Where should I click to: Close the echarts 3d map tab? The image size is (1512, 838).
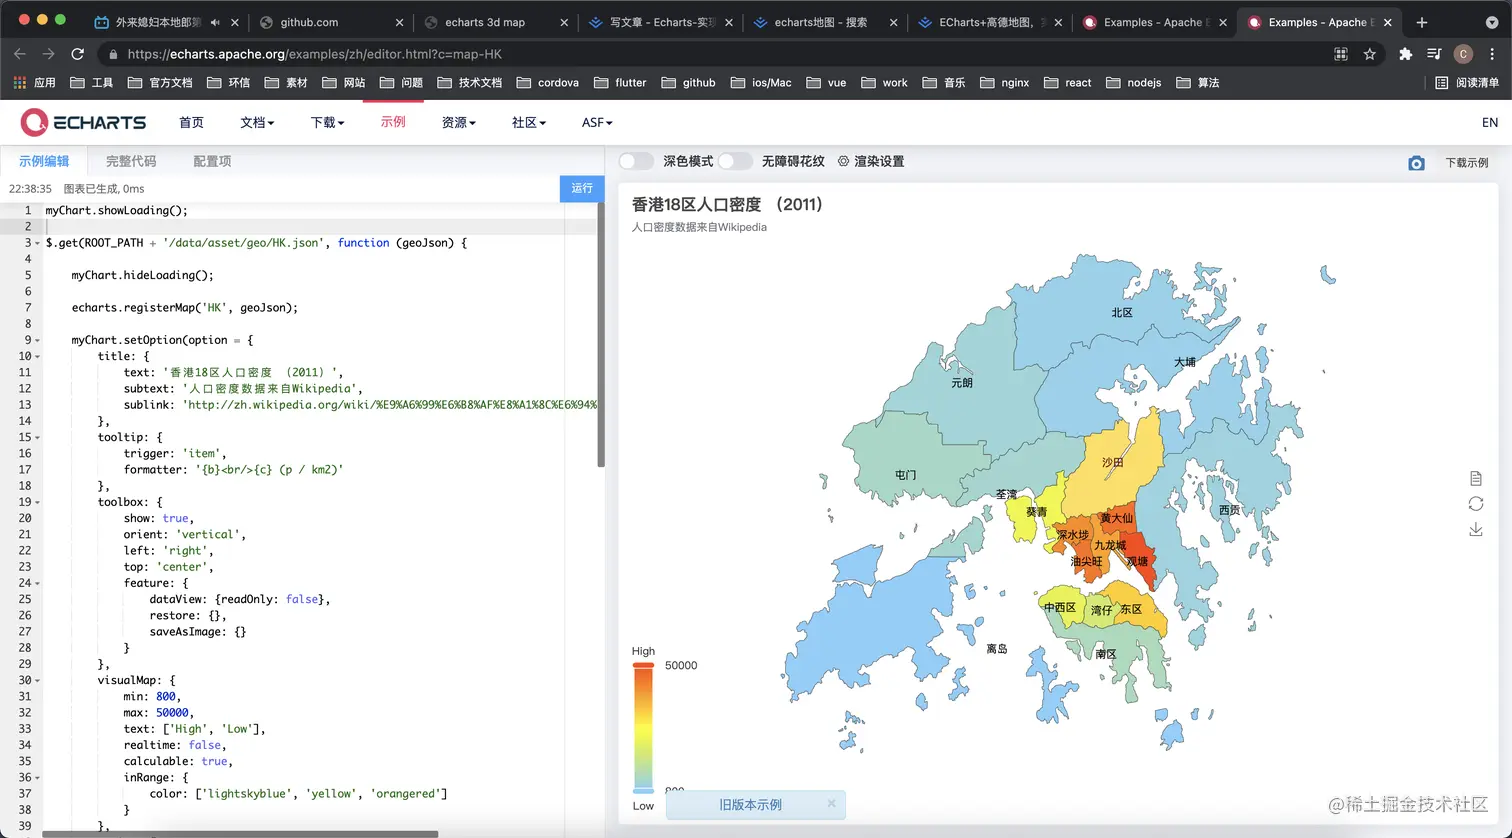(x=564, y=22)
